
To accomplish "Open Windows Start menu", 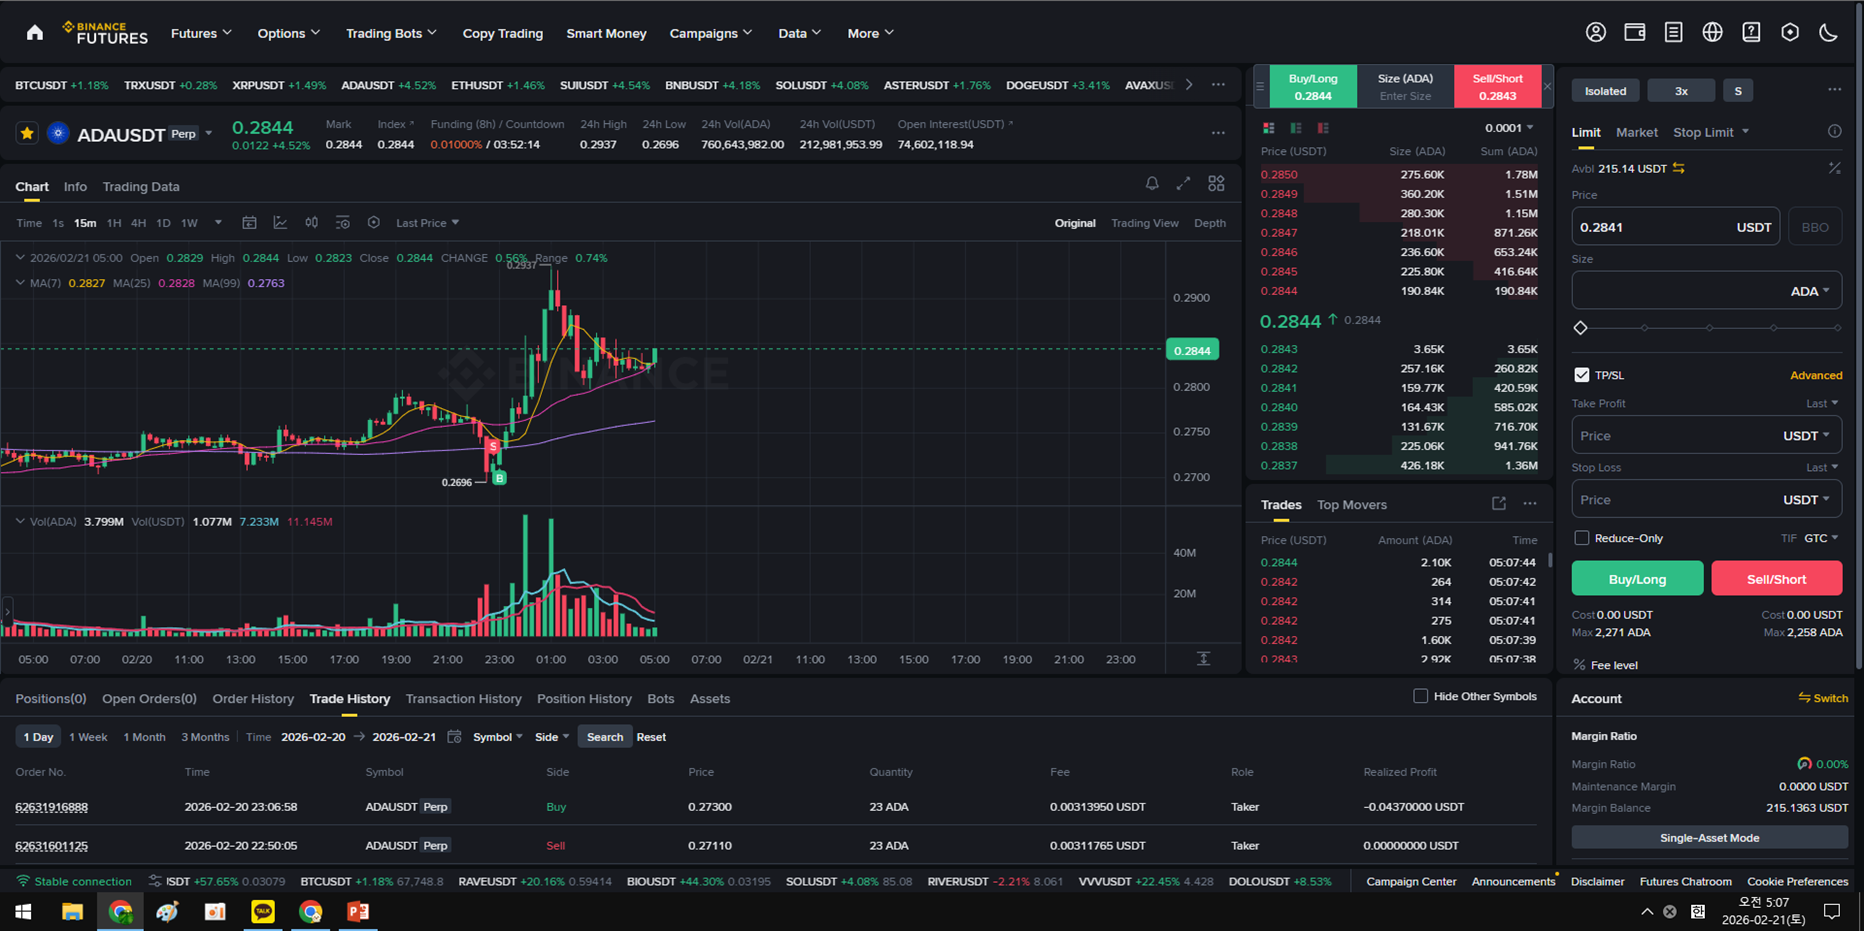I will tap(23, 911).
